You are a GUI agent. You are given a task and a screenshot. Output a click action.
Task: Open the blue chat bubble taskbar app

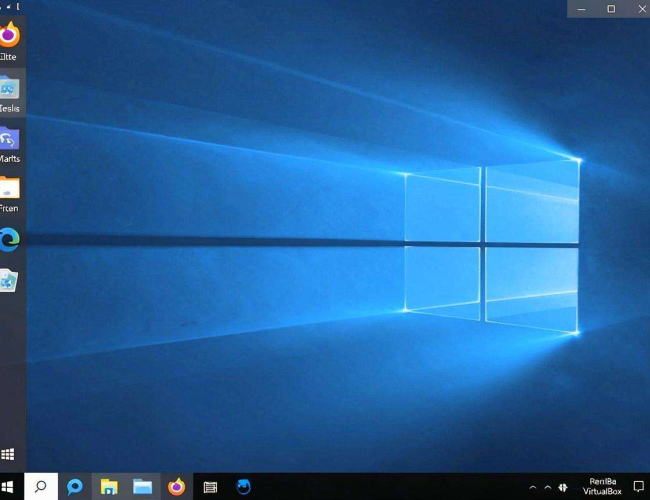[x=75, y=486]
